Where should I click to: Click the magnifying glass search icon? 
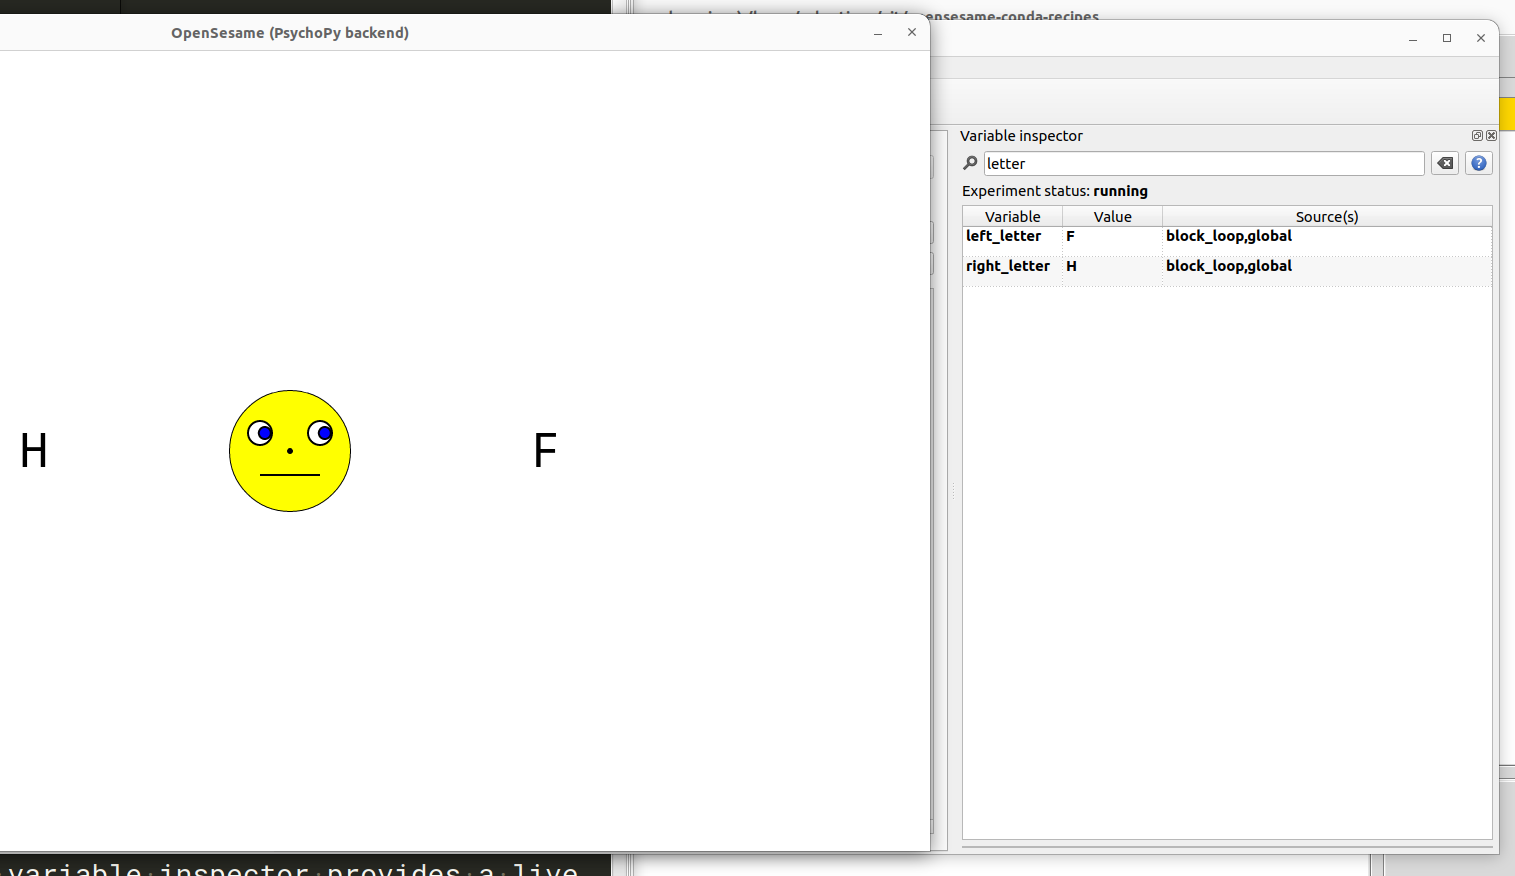pyautogui.click(x=969, y=163)
